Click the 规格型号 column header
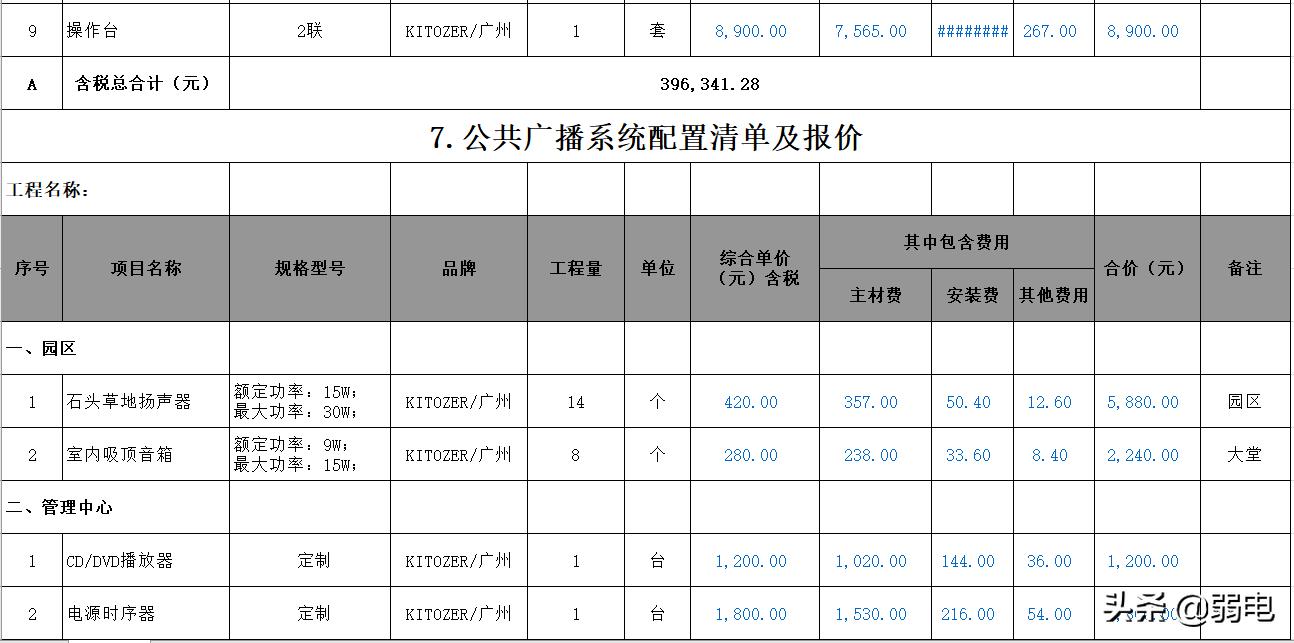 pyautogui.click(x=308, y=268)
